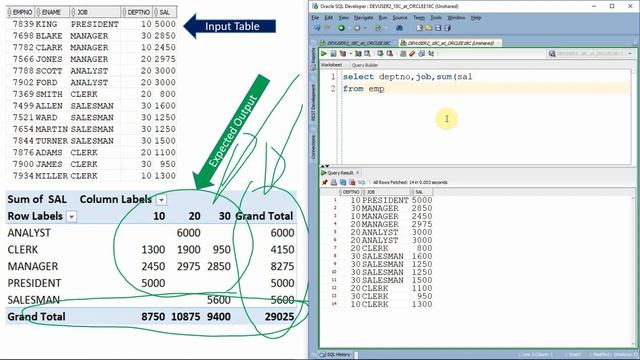Select the PRESIDENT cell in Query Result
Screen dimensions: 640x360
pyautogui.click(x=385, y=200)
